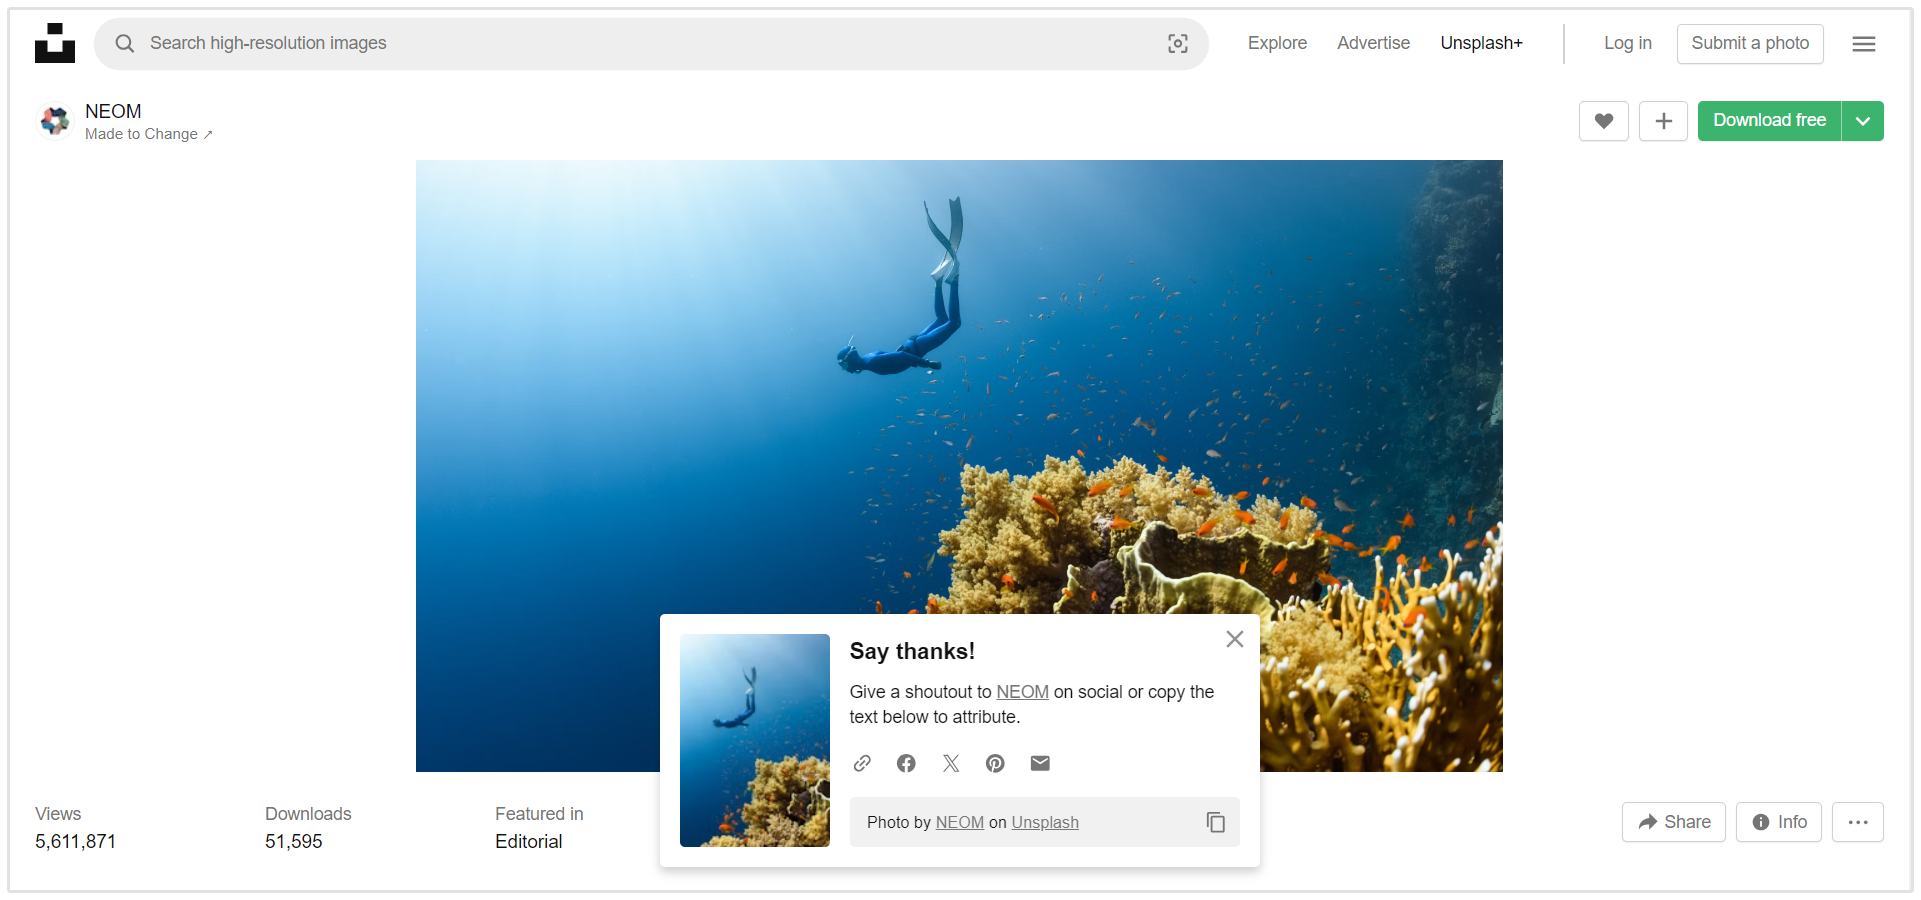Share on X (Twitter) icon
The height and width of the screenshot is (900, 1921).
[951, 763]
